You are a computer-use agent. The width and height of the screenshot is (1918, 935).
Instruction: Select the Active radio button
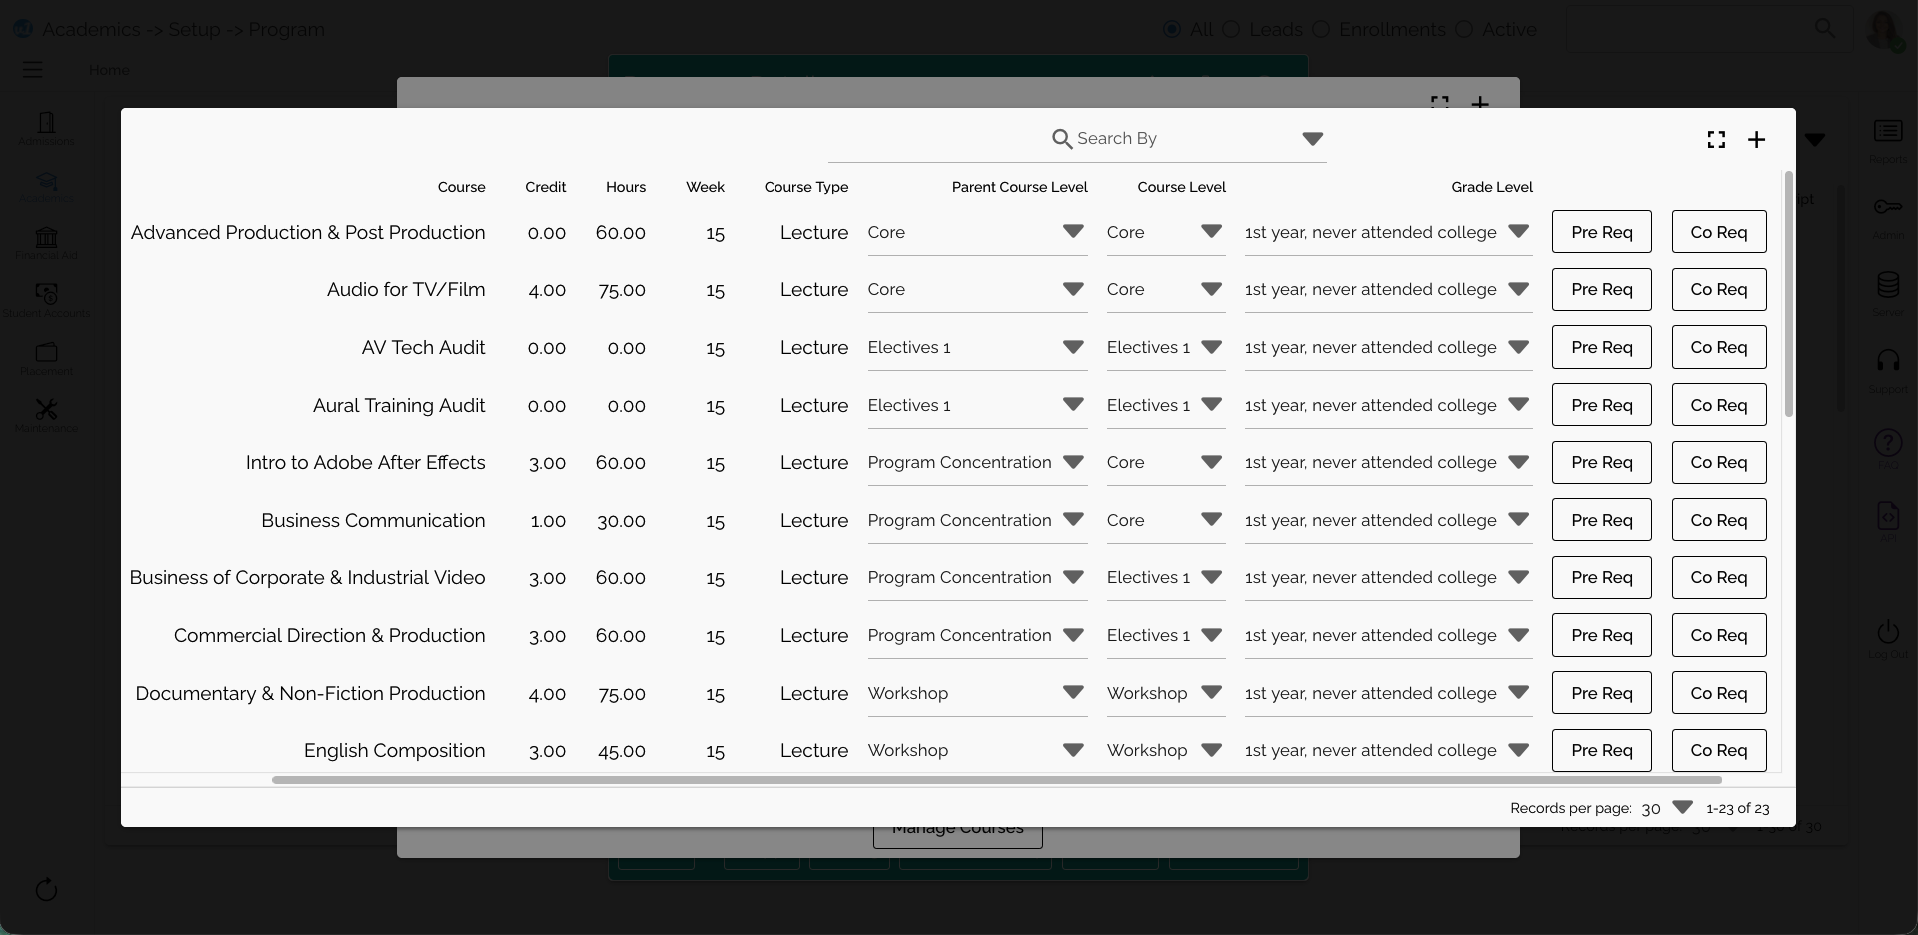(x=1464, y=30)
